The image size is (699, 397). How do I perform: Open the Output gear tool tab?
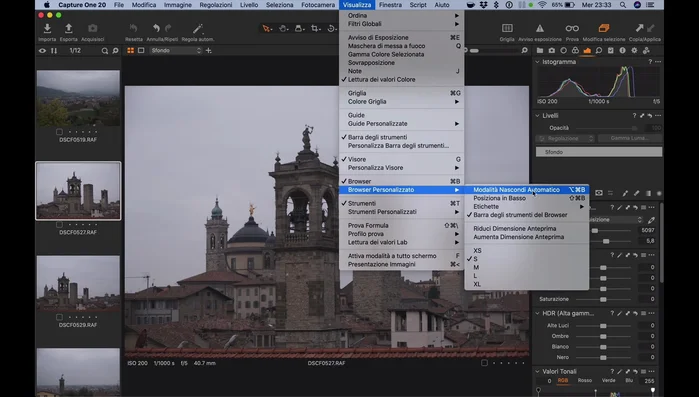click(634, 51)
